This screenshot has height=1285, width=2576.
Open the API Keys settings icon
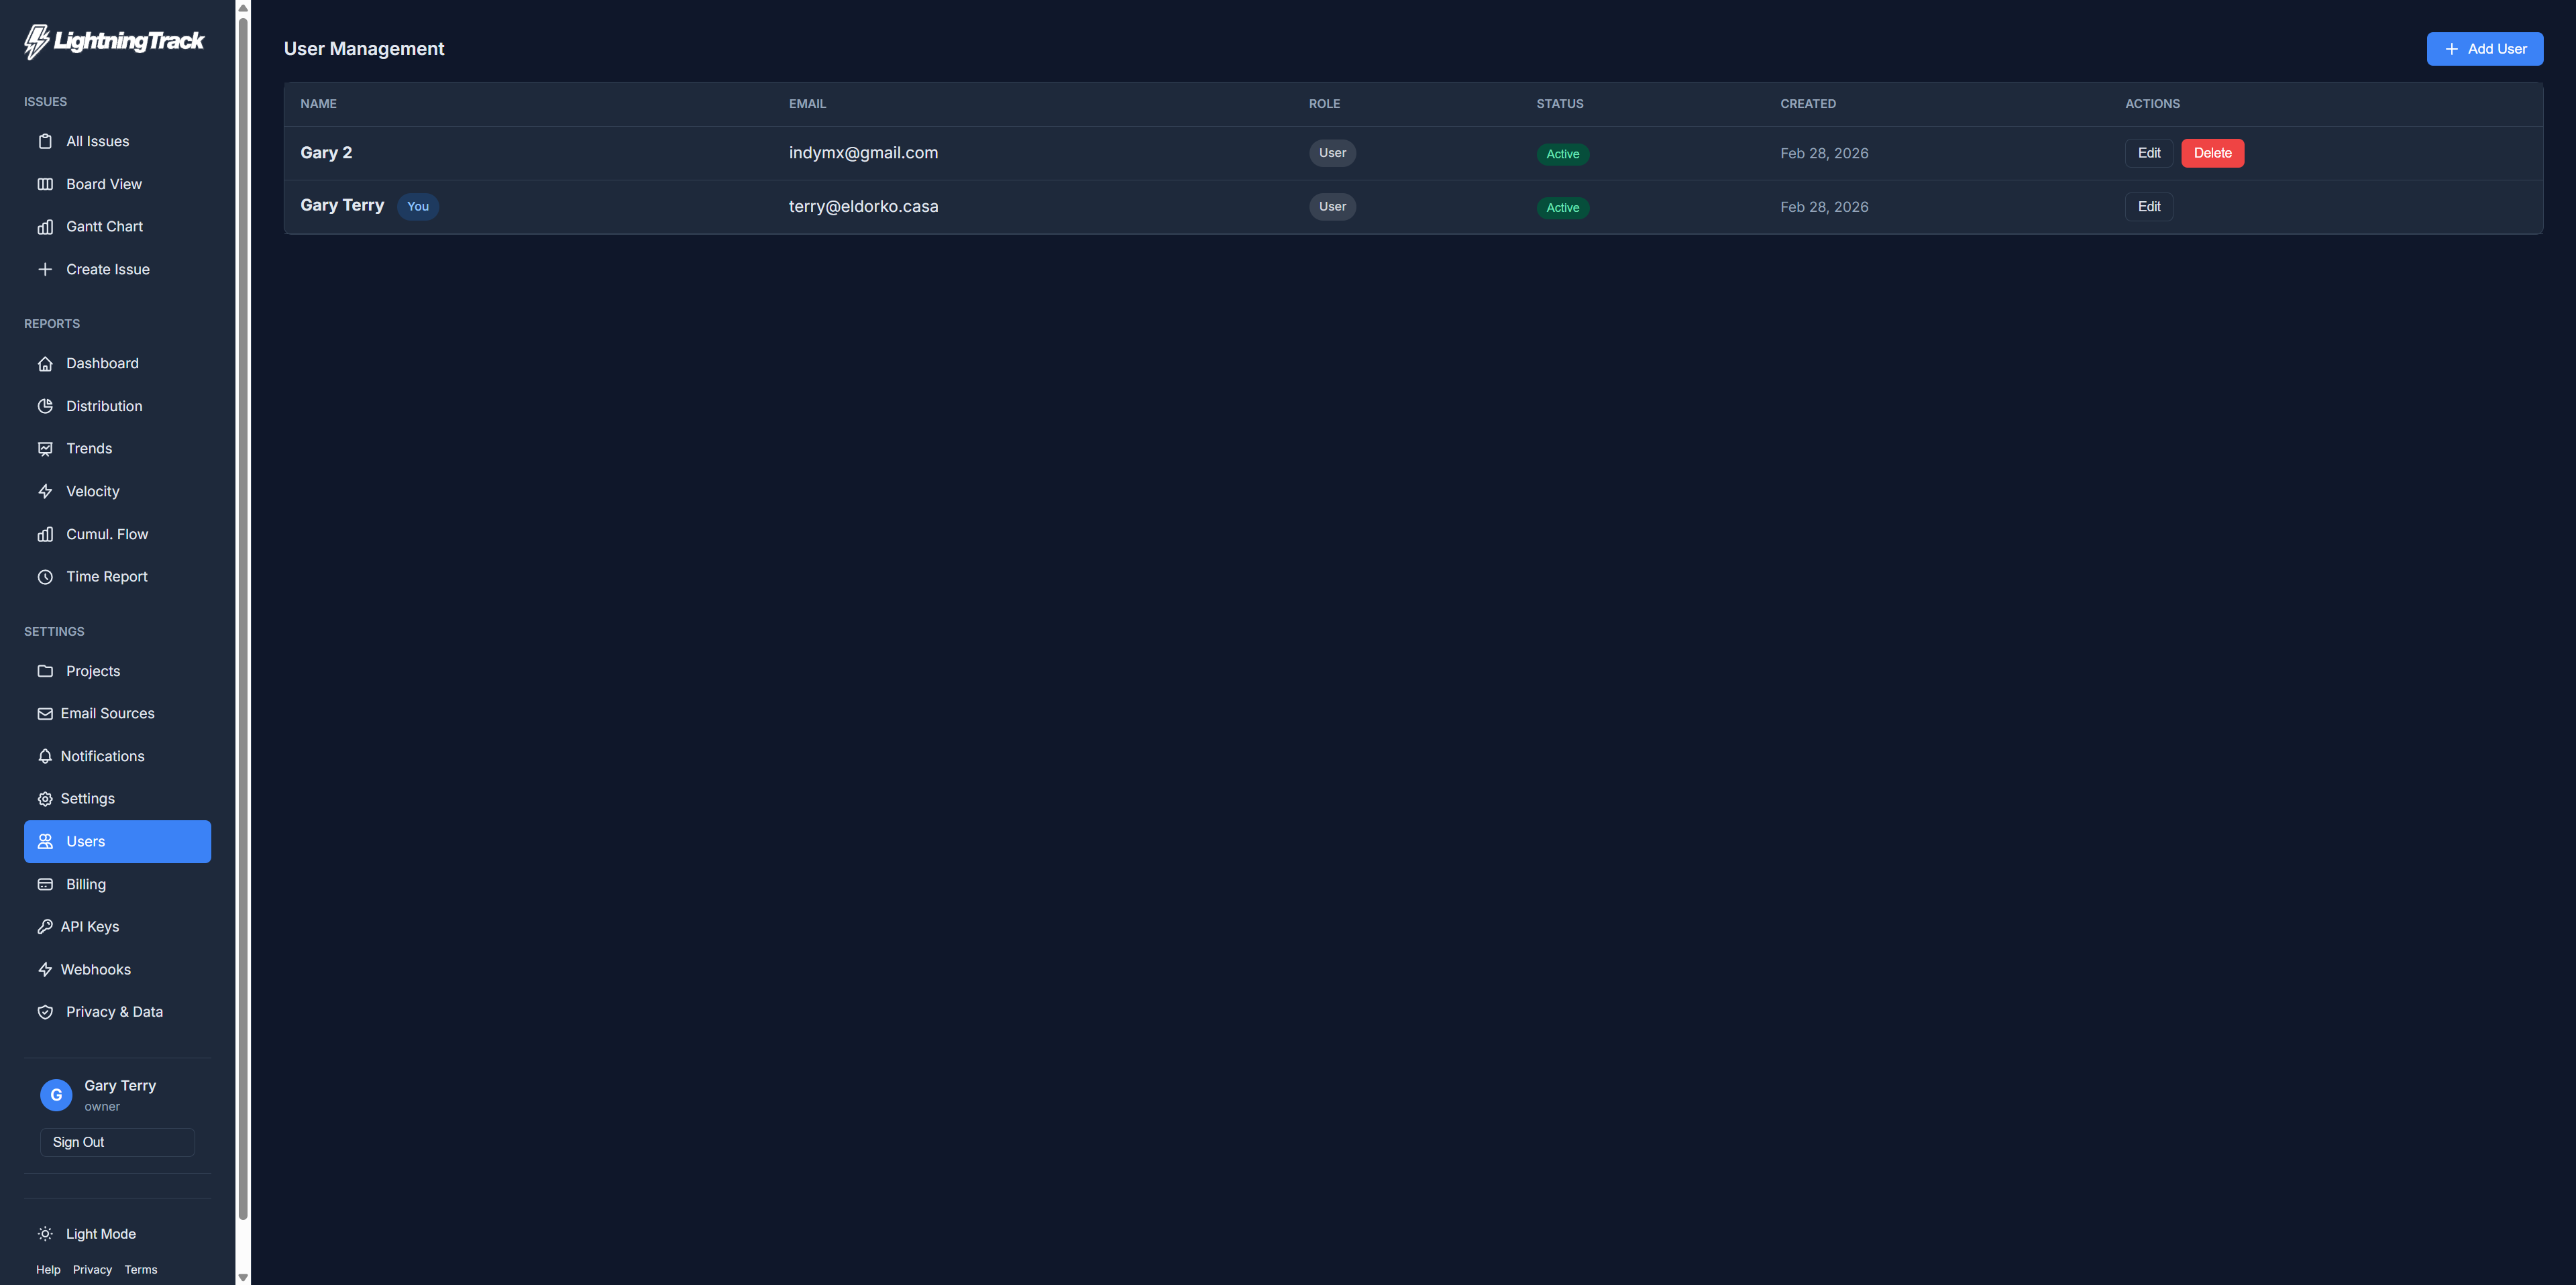46,926
